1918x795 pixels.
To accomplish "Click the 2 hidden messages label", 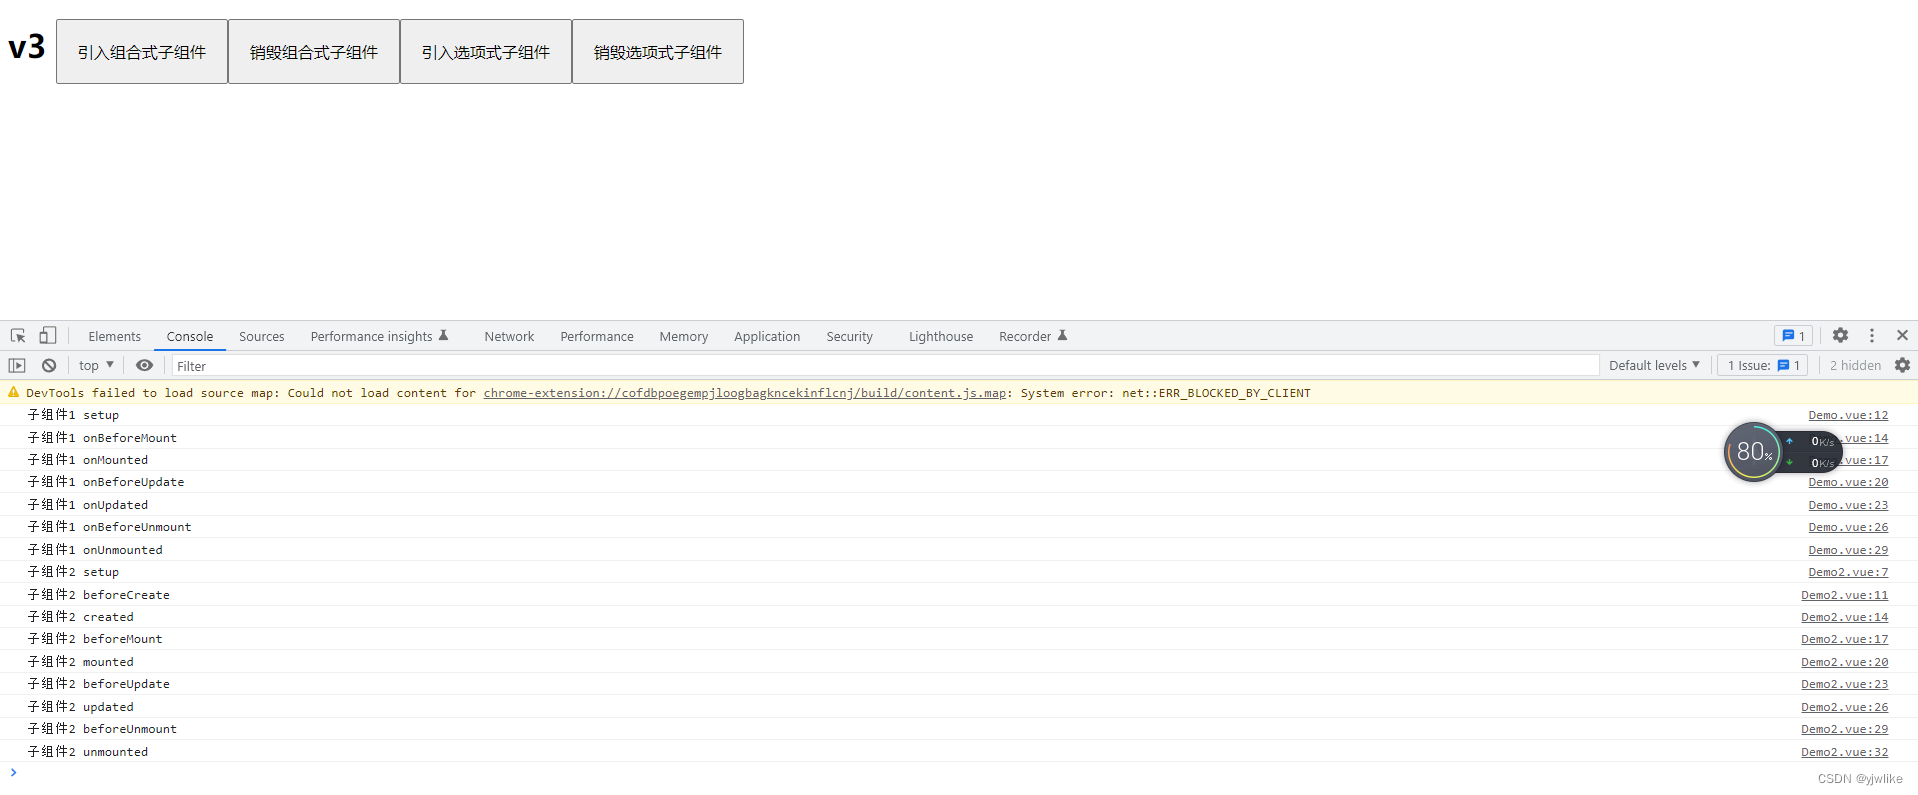I will point(1855,366).
